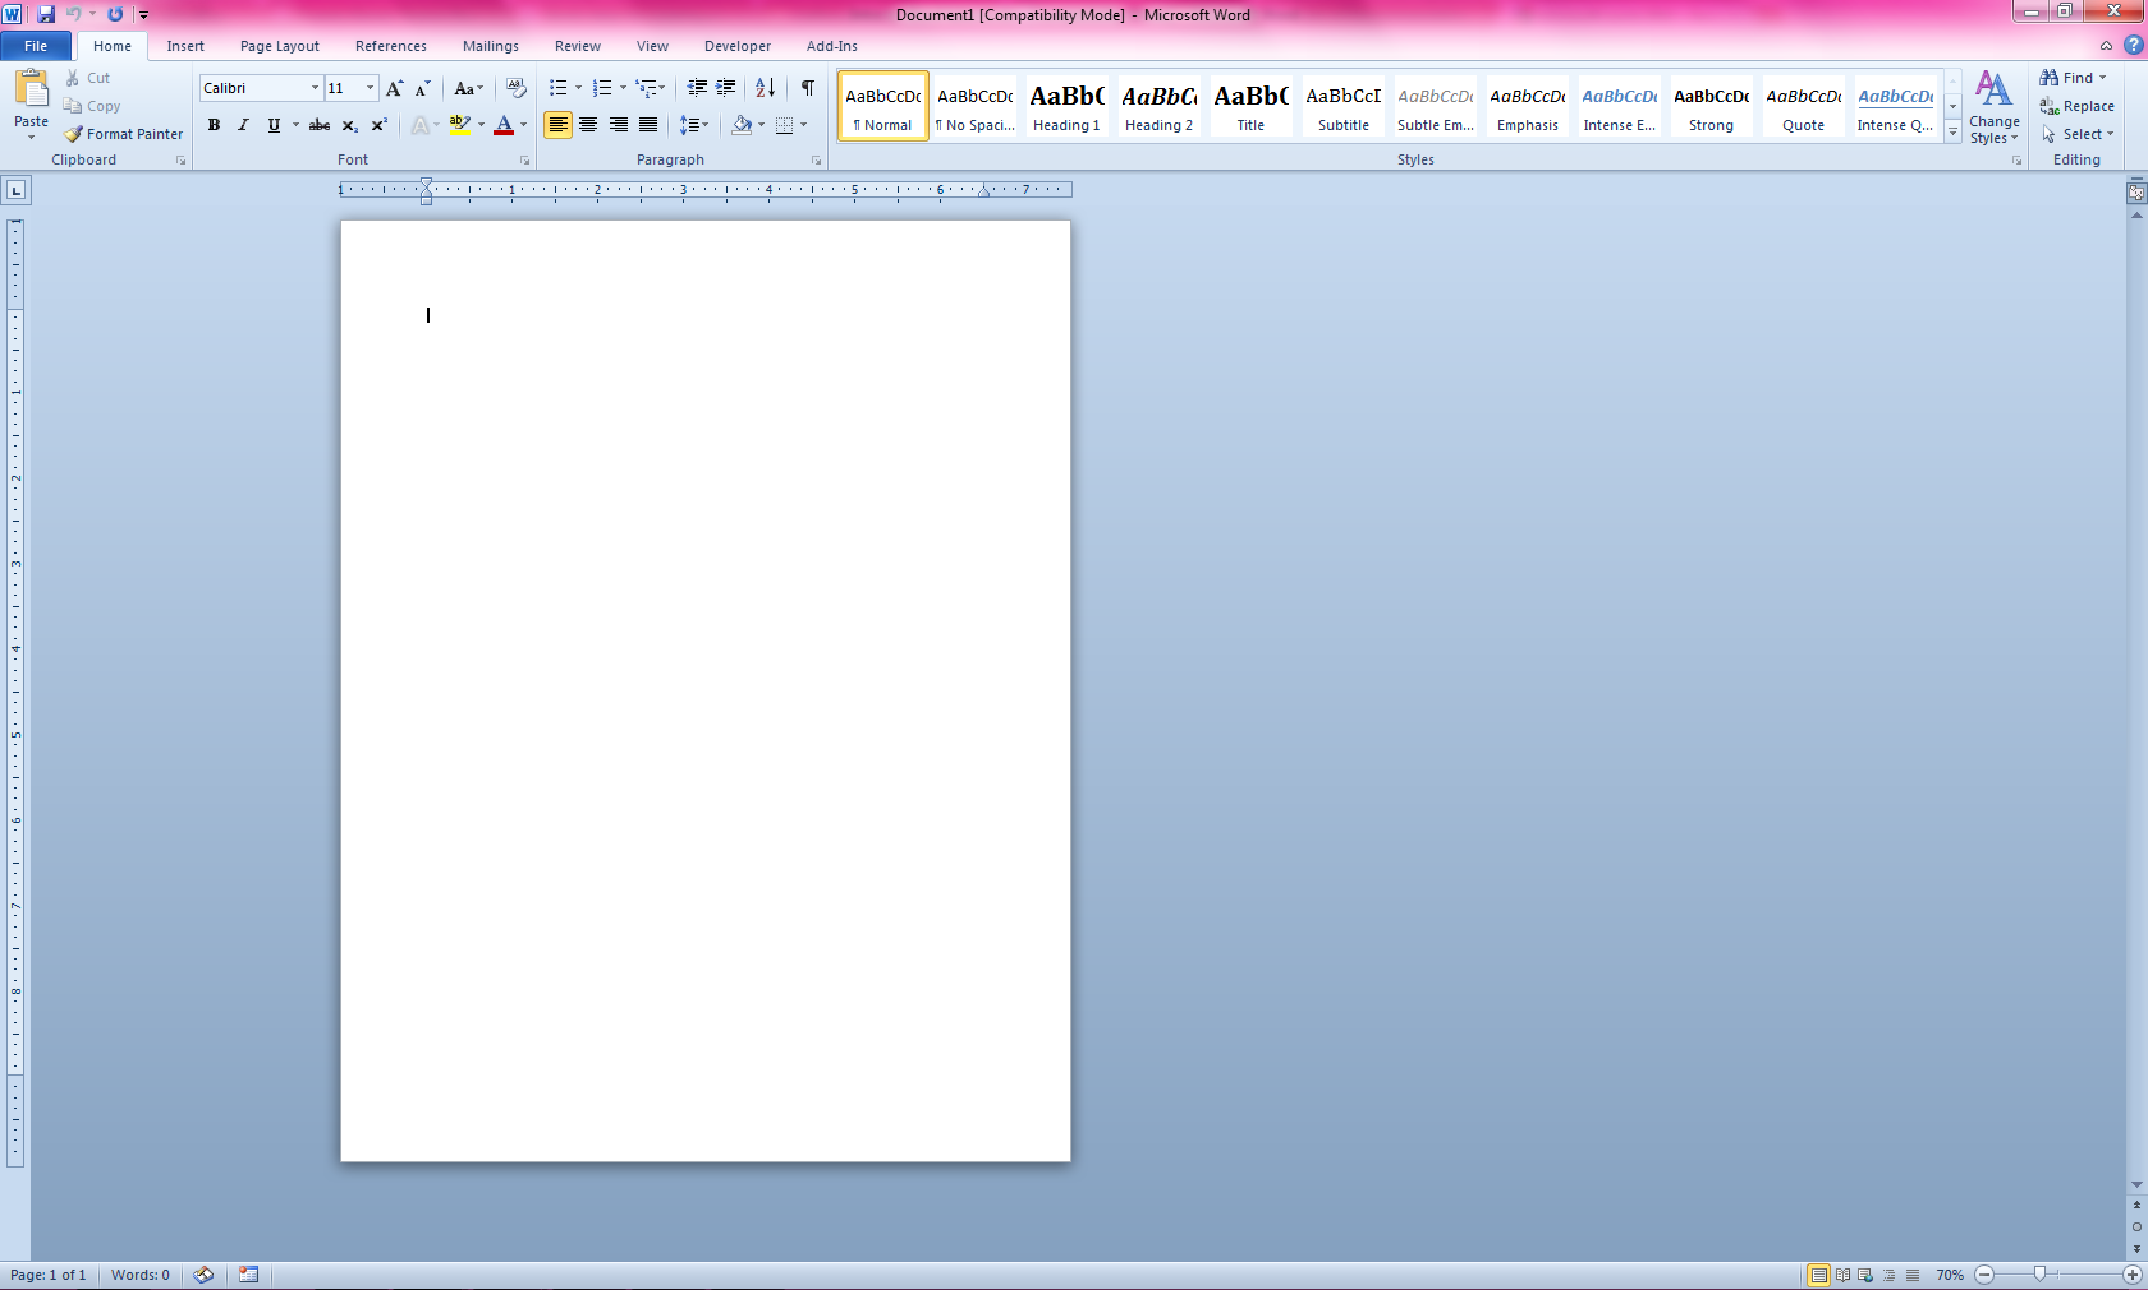Viewport: 2148px width, 1290px height.
Task: Click the Words: 0 status bar counter
Action: coord(140,1275)
